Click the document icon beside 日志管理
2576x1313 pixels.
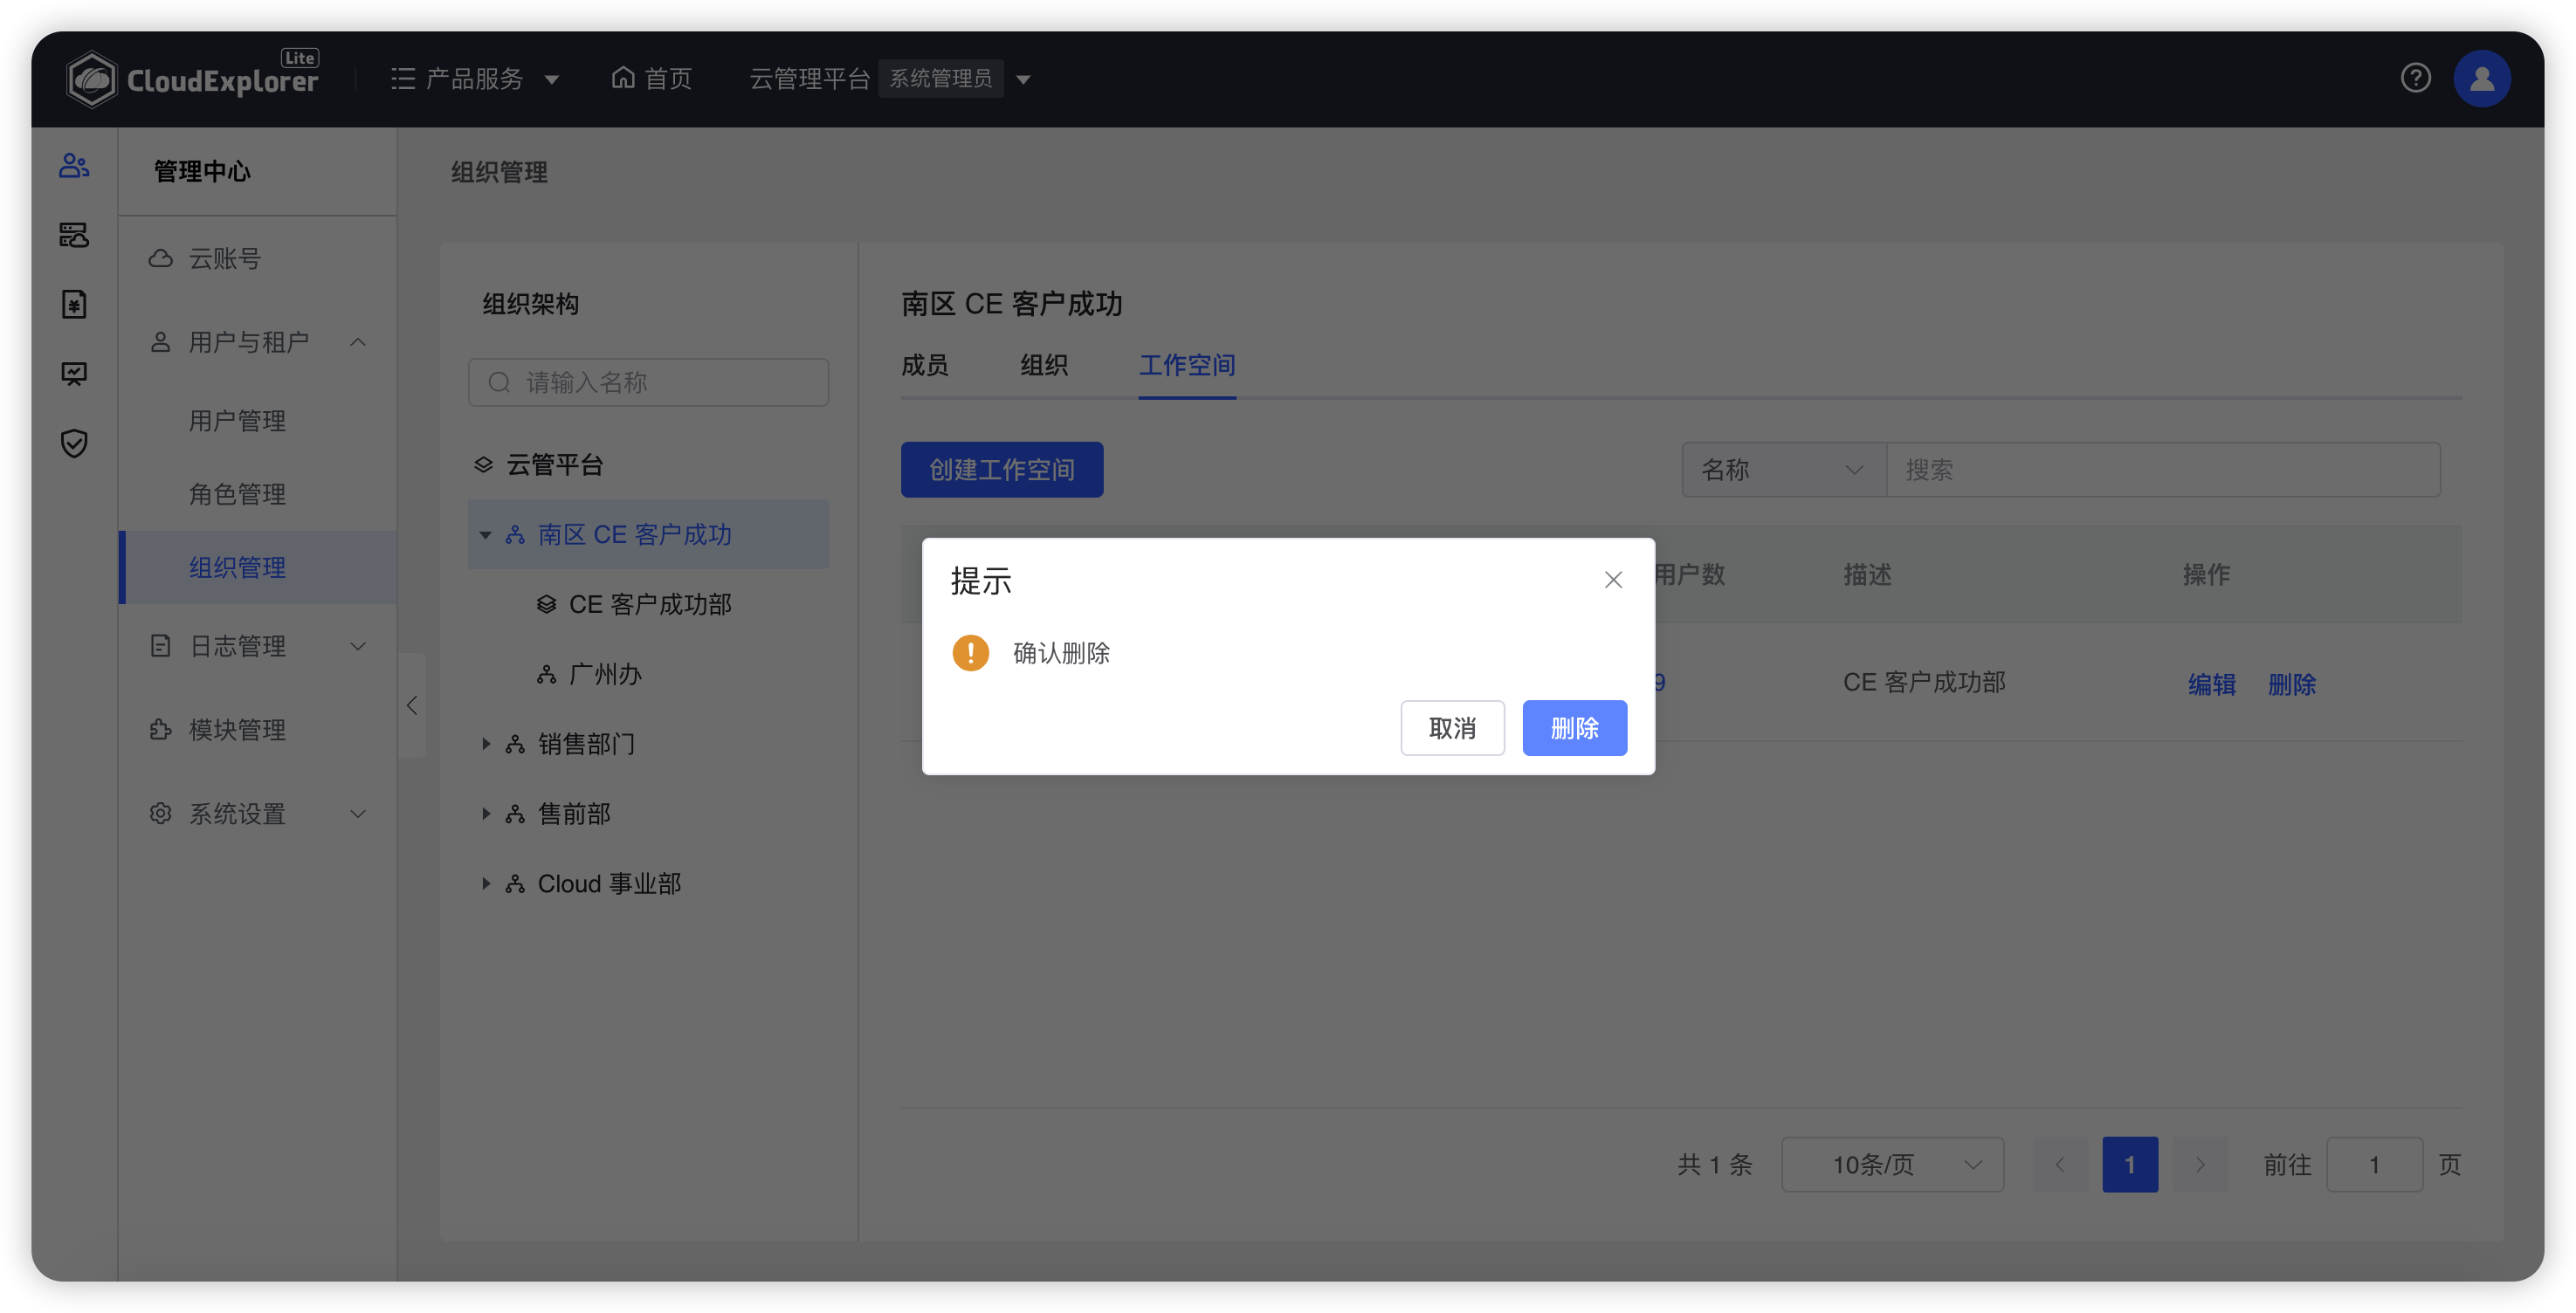pyautogui.click(x=160, y=646)
